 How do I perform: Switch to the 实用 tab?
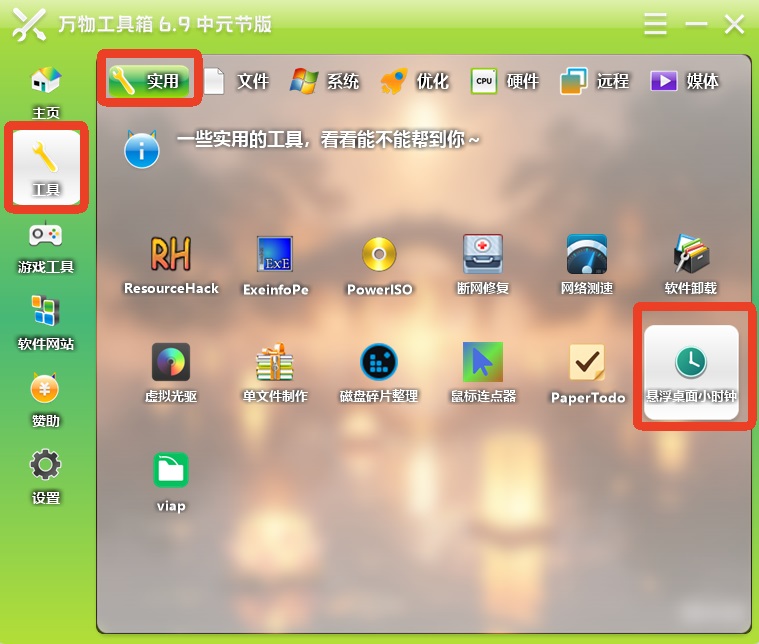149,81
